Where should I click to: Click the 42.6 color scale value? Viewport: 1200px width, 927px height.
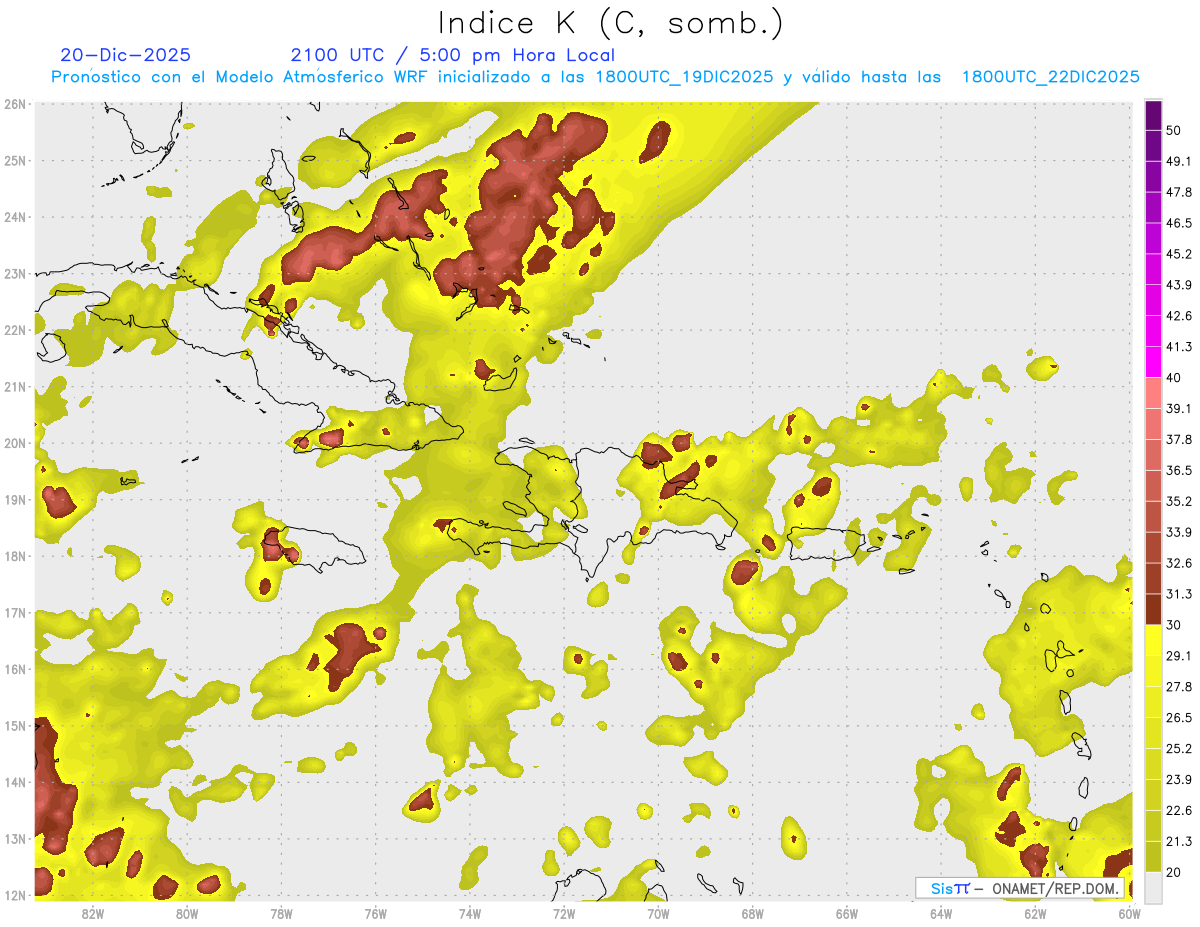point(1179,316)
